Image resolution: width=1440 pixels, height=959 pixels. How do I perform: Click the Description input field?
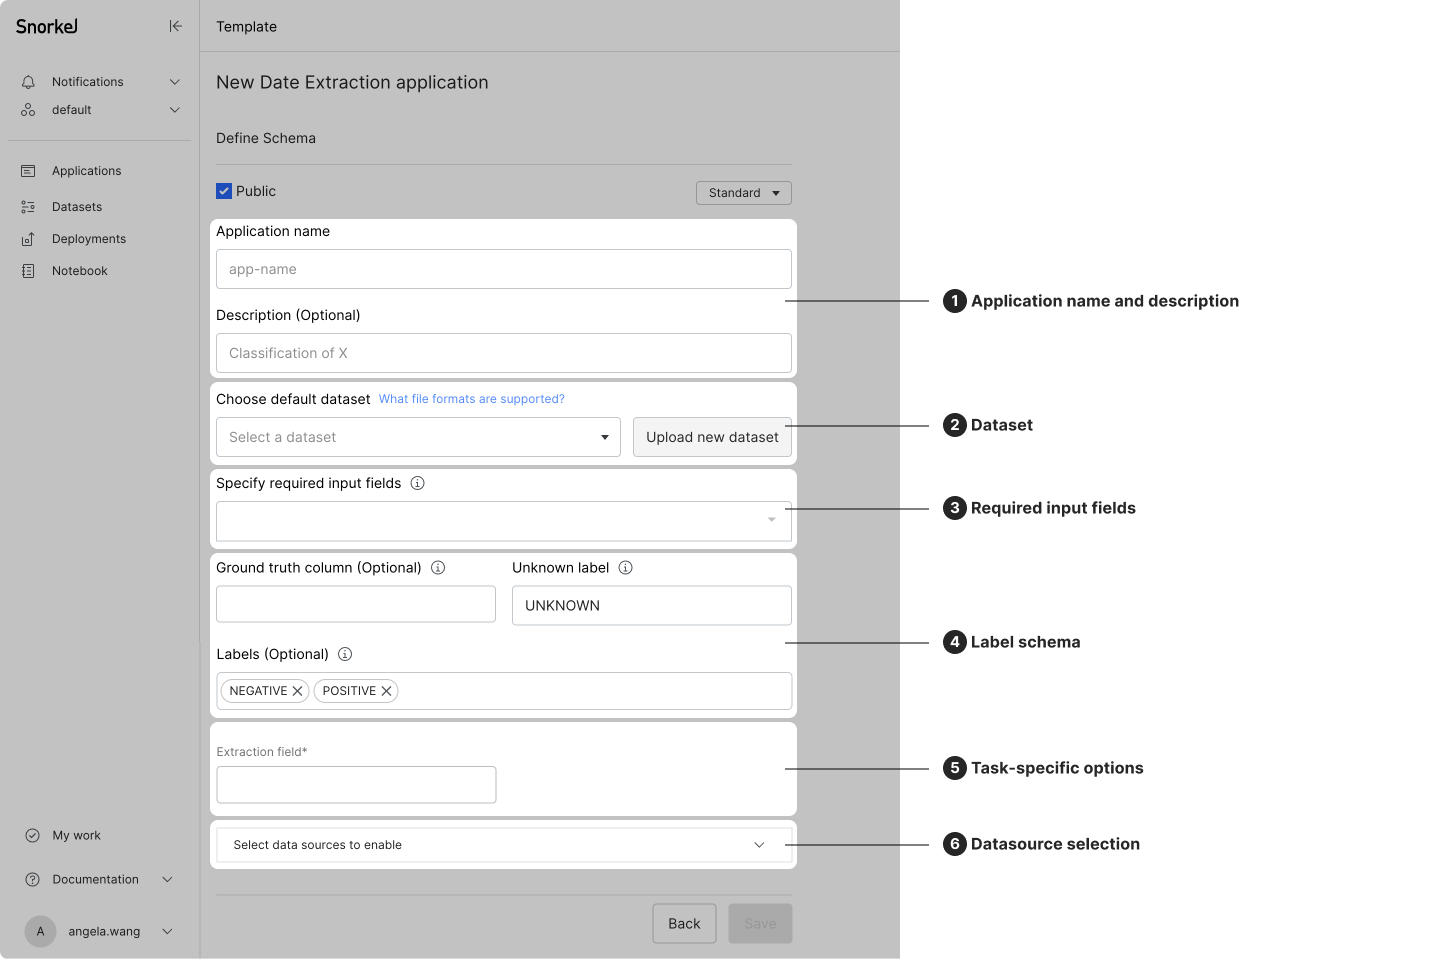pos(504,353)
